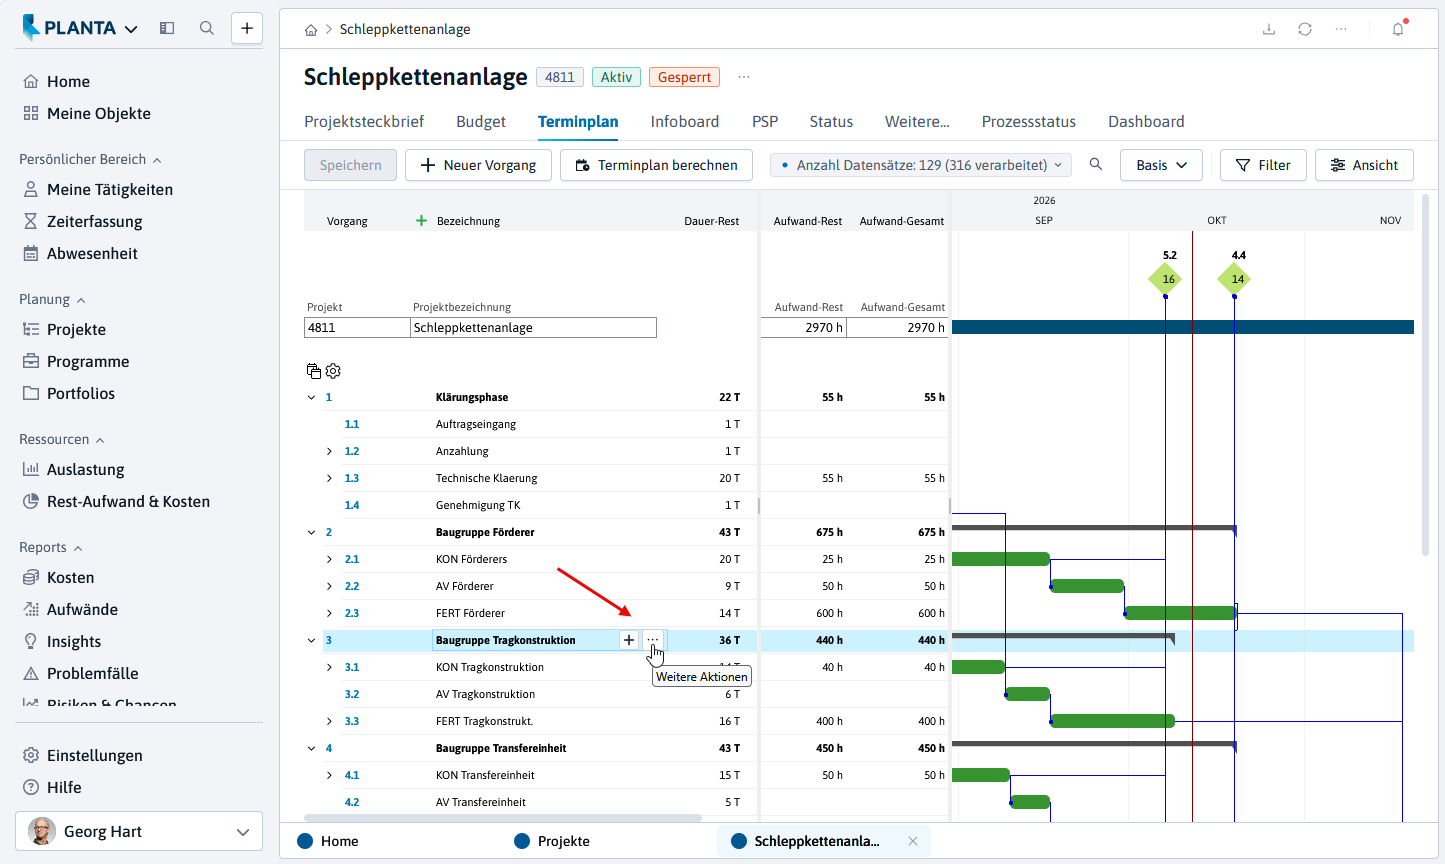Screen dimensions: 1445x864
Task: Collapse Baugruppe Transfereinheit group
Action: pos(311,749)
